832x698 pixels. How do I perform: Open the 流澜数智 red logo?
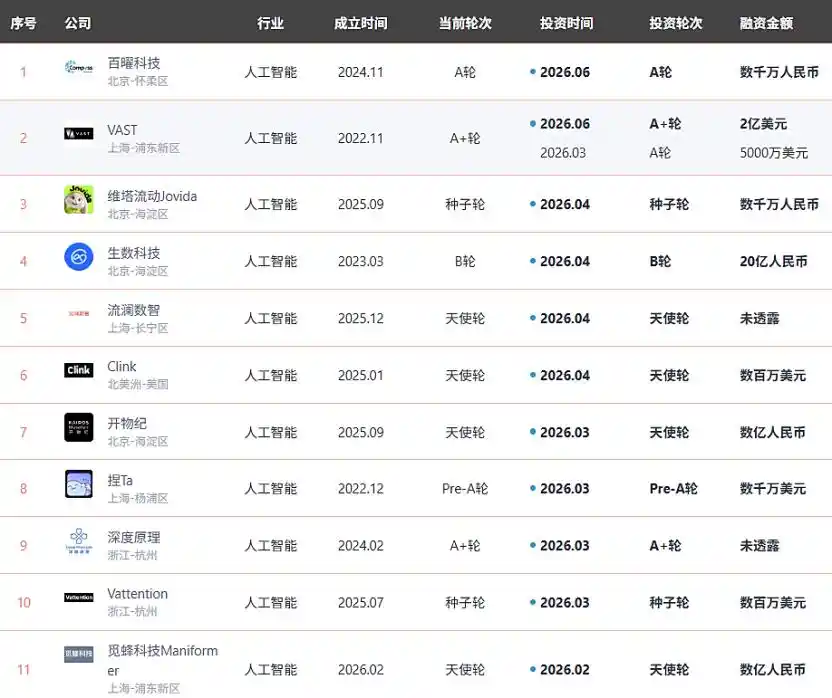point(79,314)
